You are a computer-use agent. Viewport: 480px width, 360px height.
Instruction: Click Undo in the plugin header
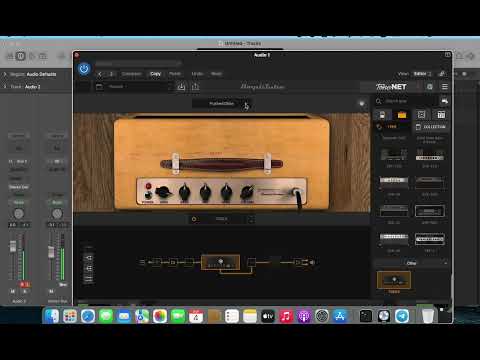[197, 74]
